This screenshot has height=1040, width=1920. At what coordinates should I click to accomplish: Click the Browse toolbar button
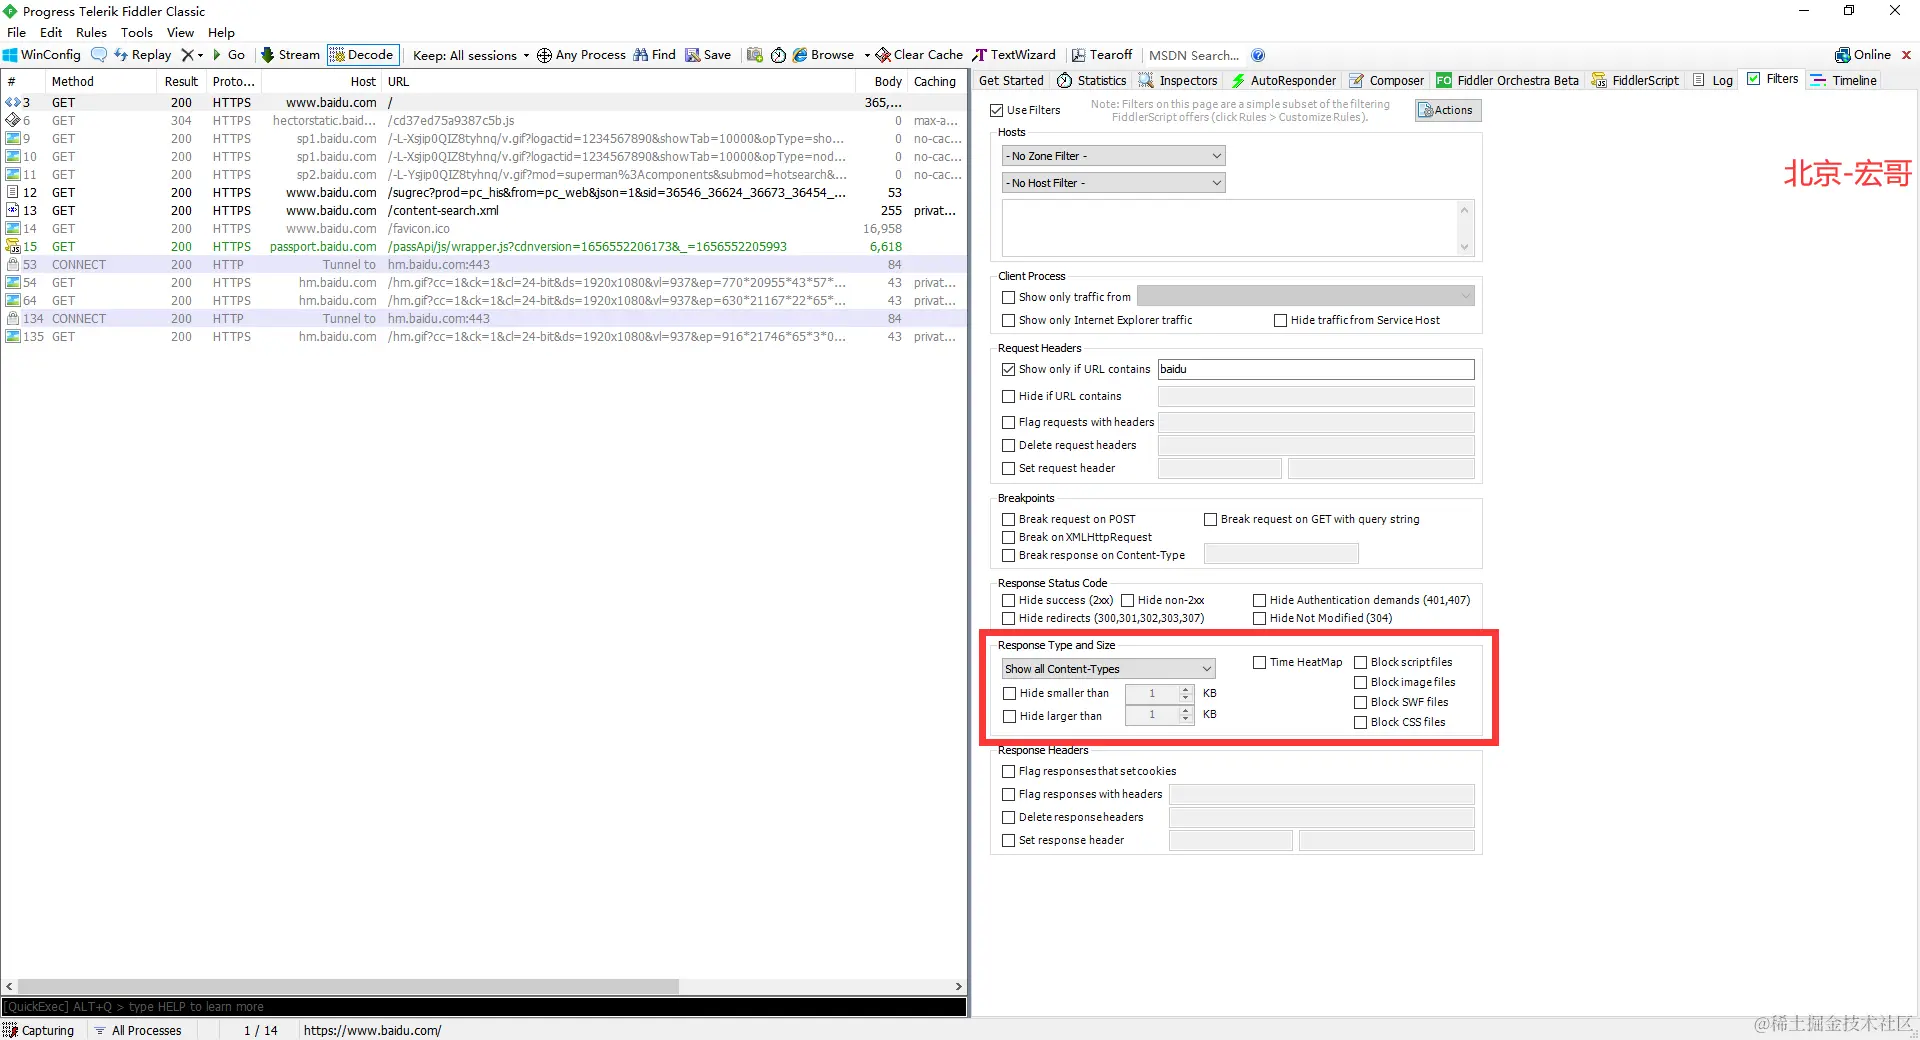[824, 55]
